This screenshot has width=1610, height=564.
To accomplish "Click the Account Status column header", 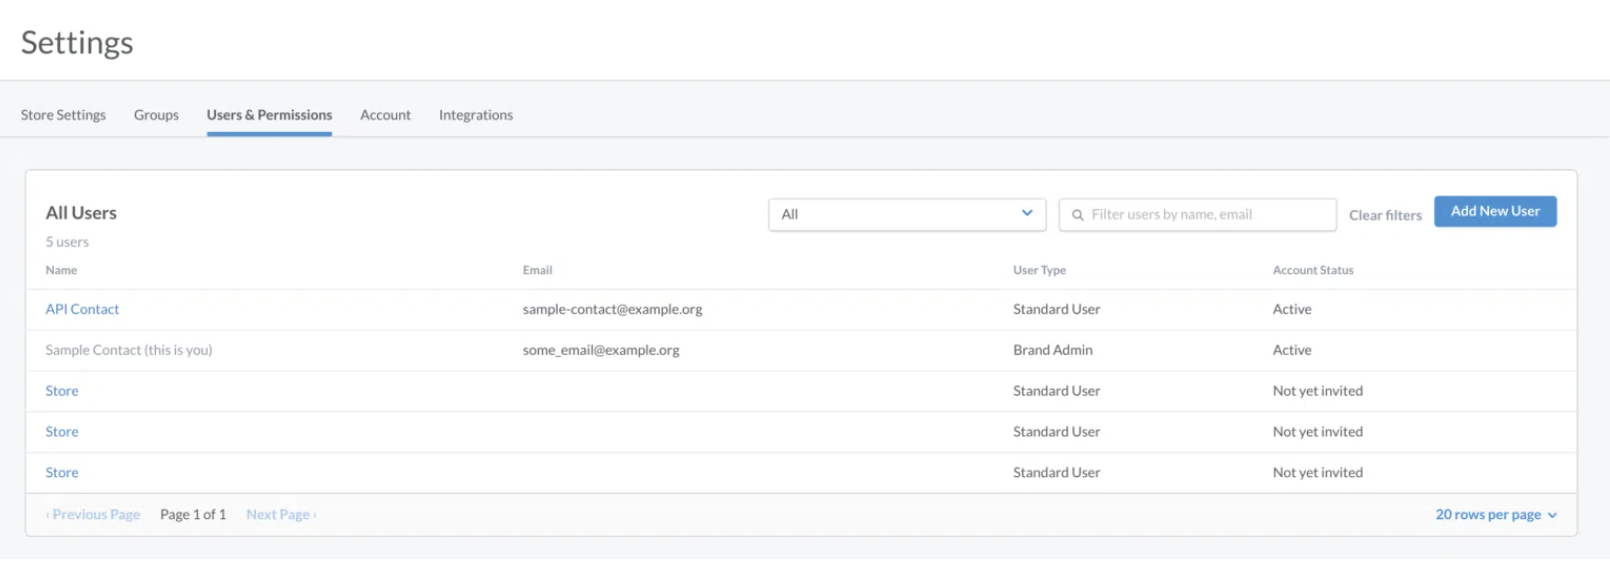I will pos(1313,270).
